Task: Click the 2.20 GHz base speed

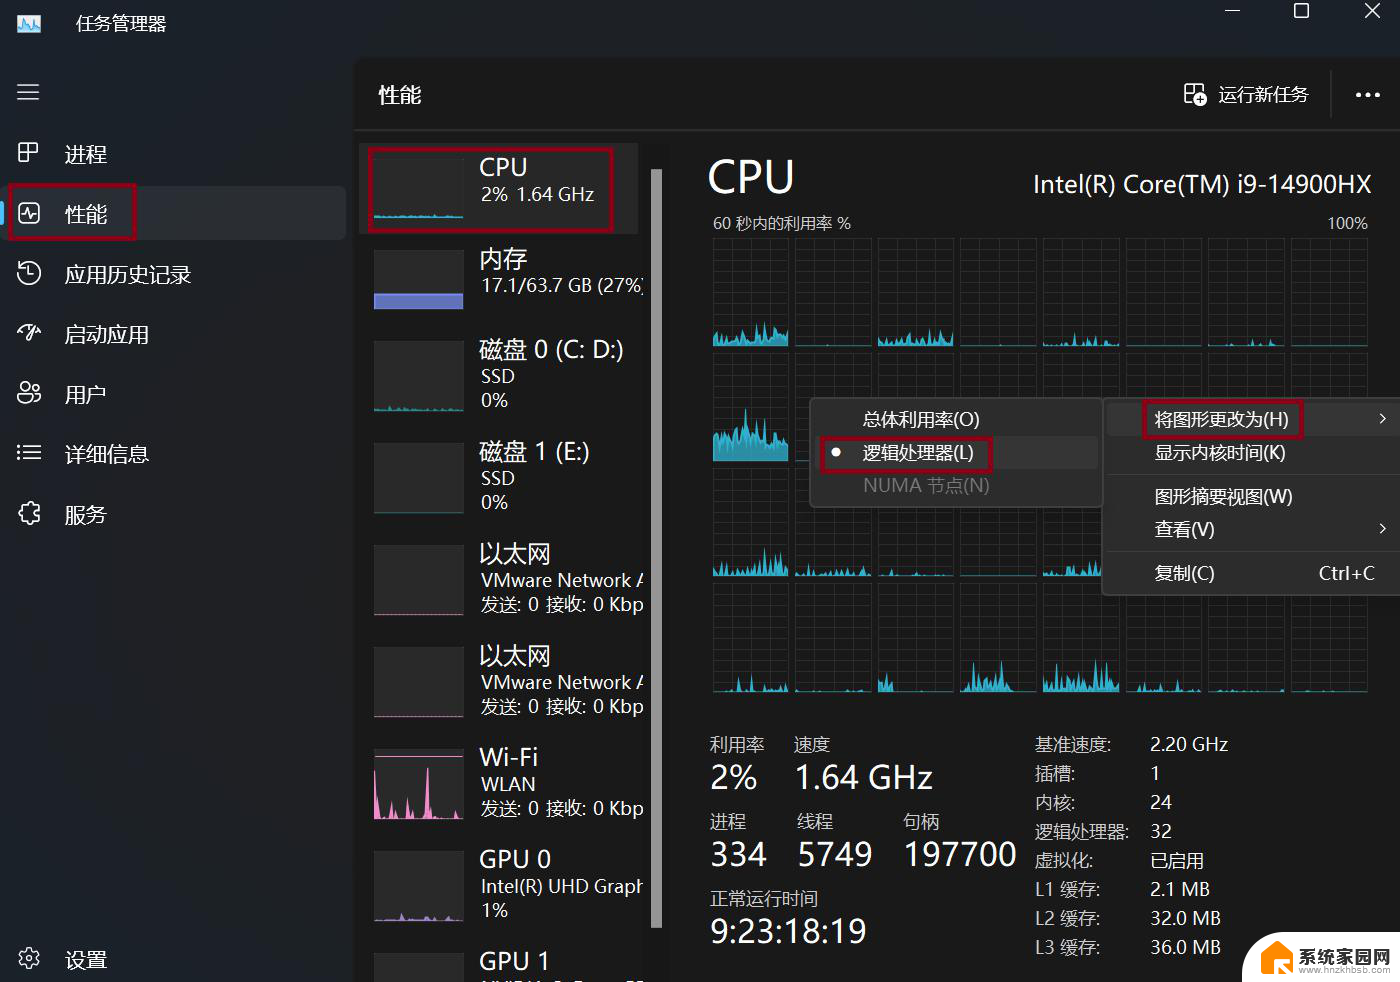Action: [1189, 744]
